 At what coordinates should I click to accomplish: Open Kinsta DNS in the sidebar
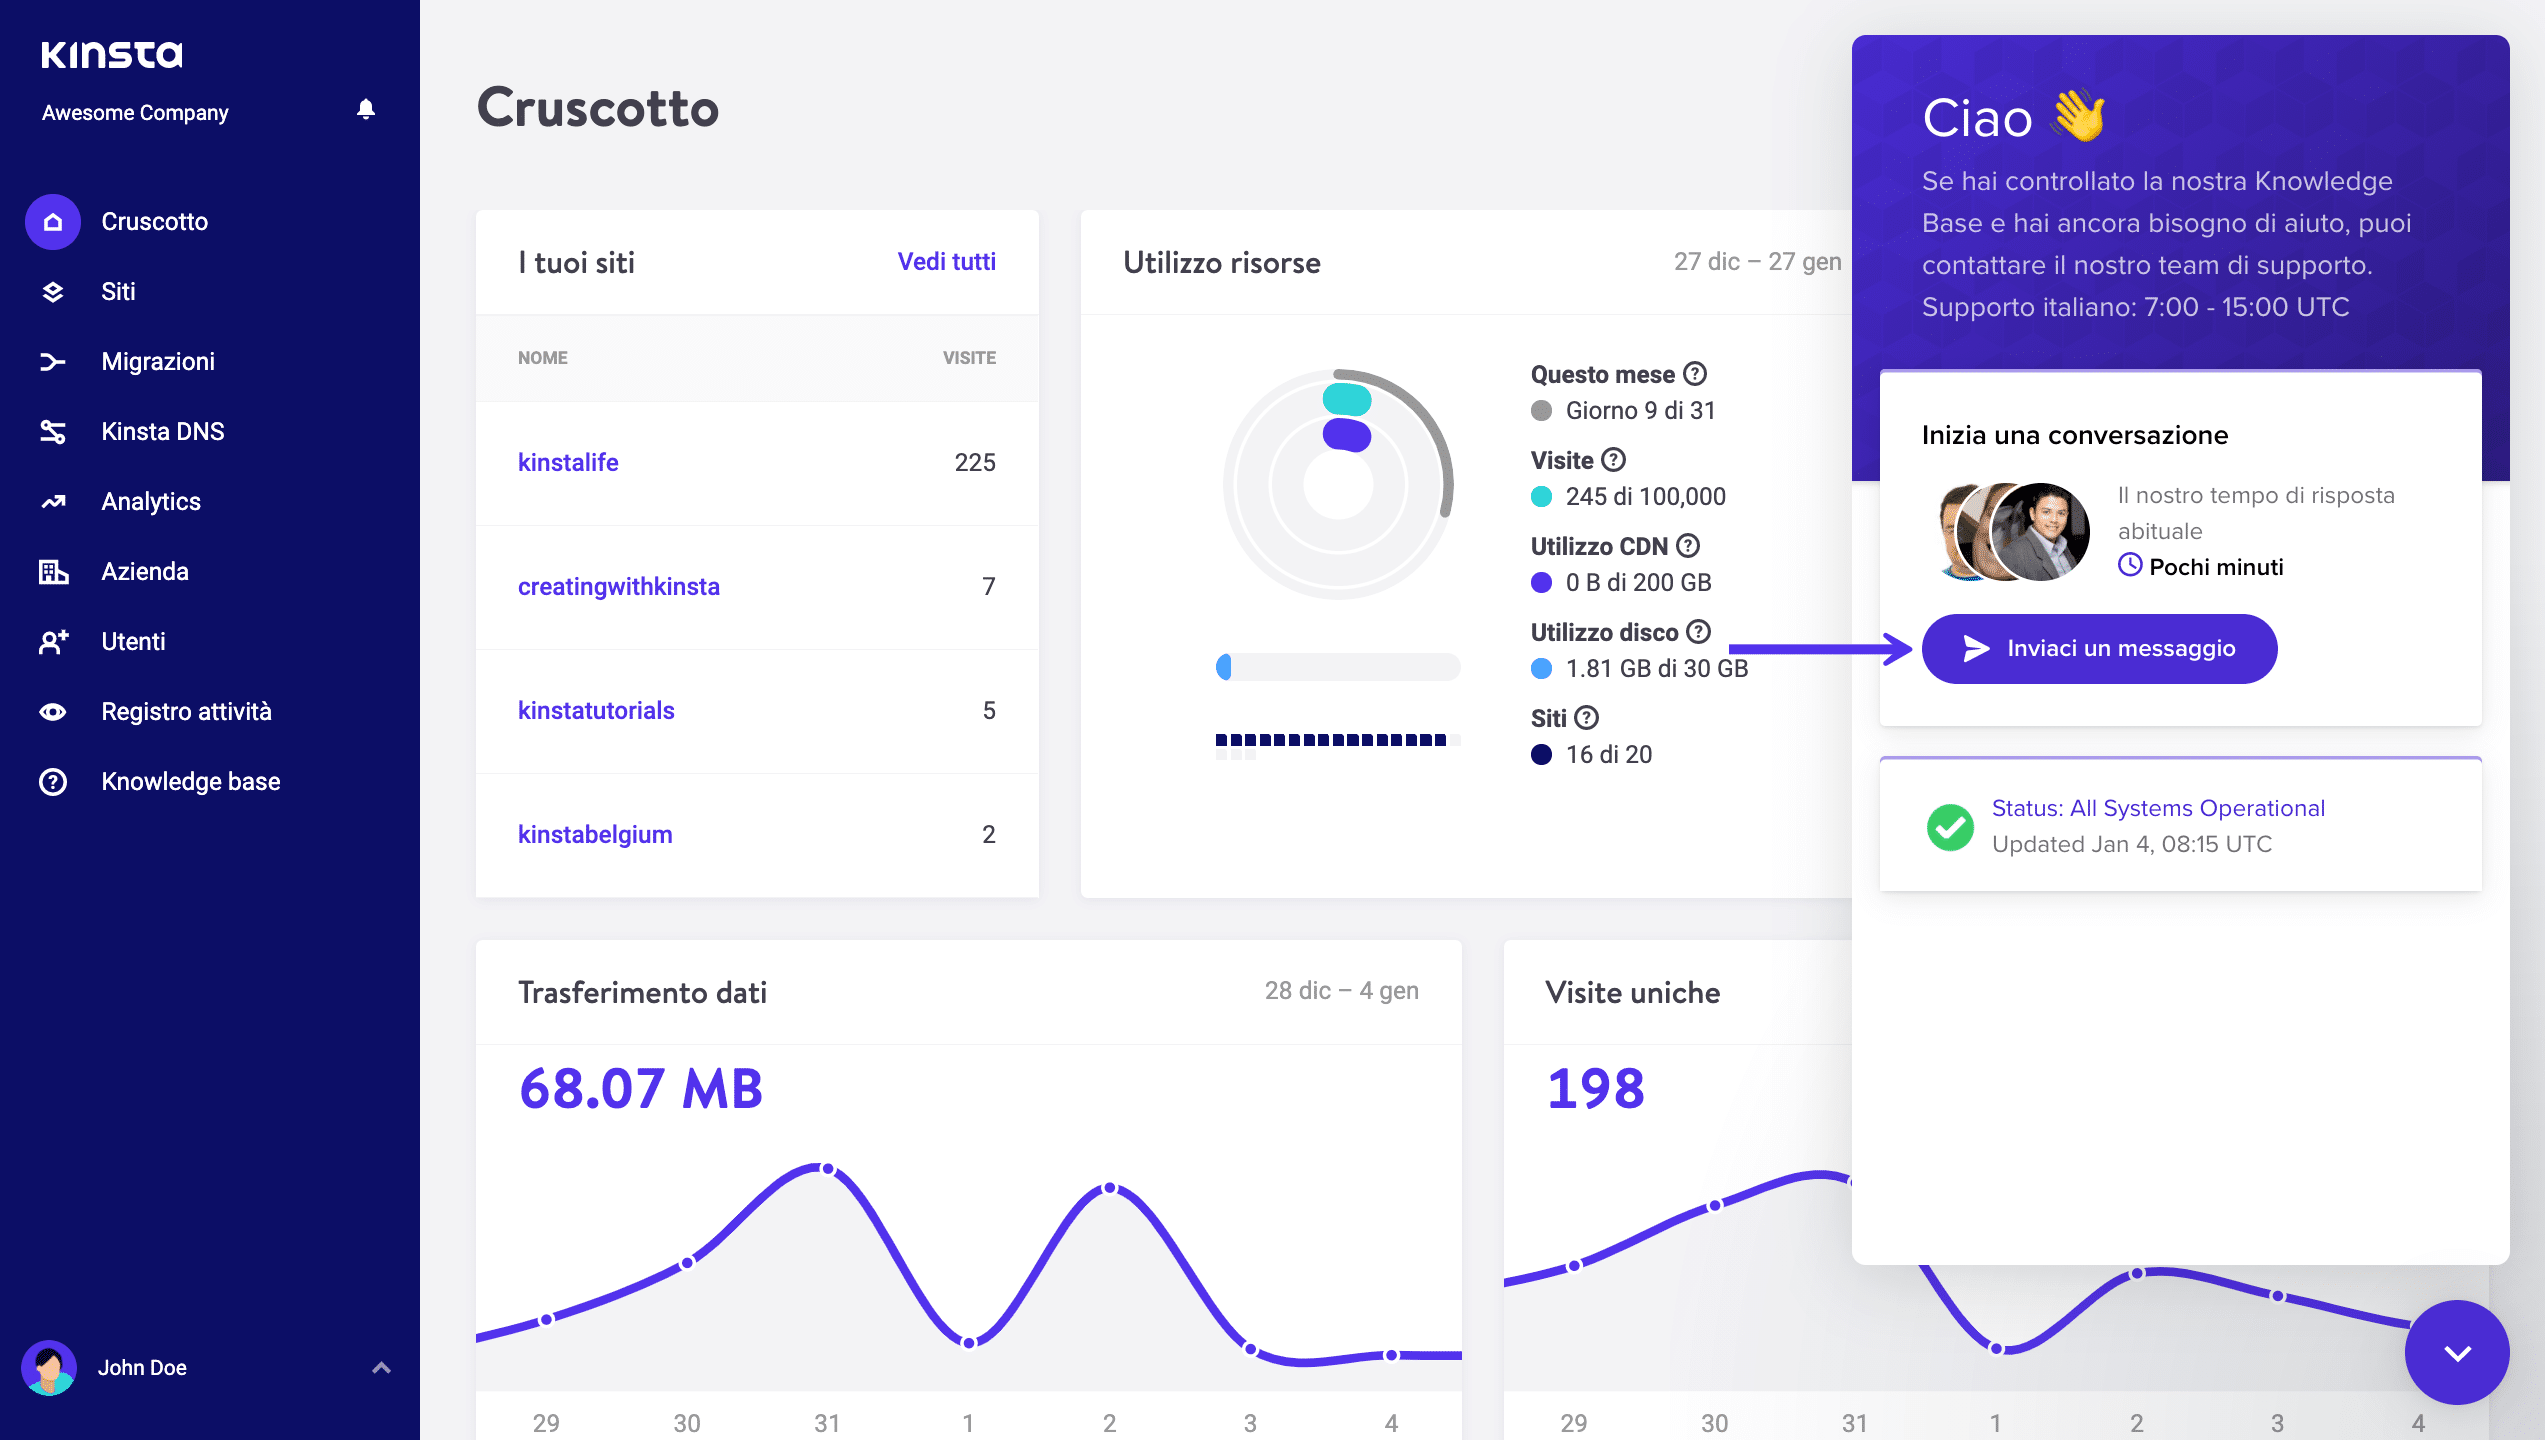click(163, 432)
